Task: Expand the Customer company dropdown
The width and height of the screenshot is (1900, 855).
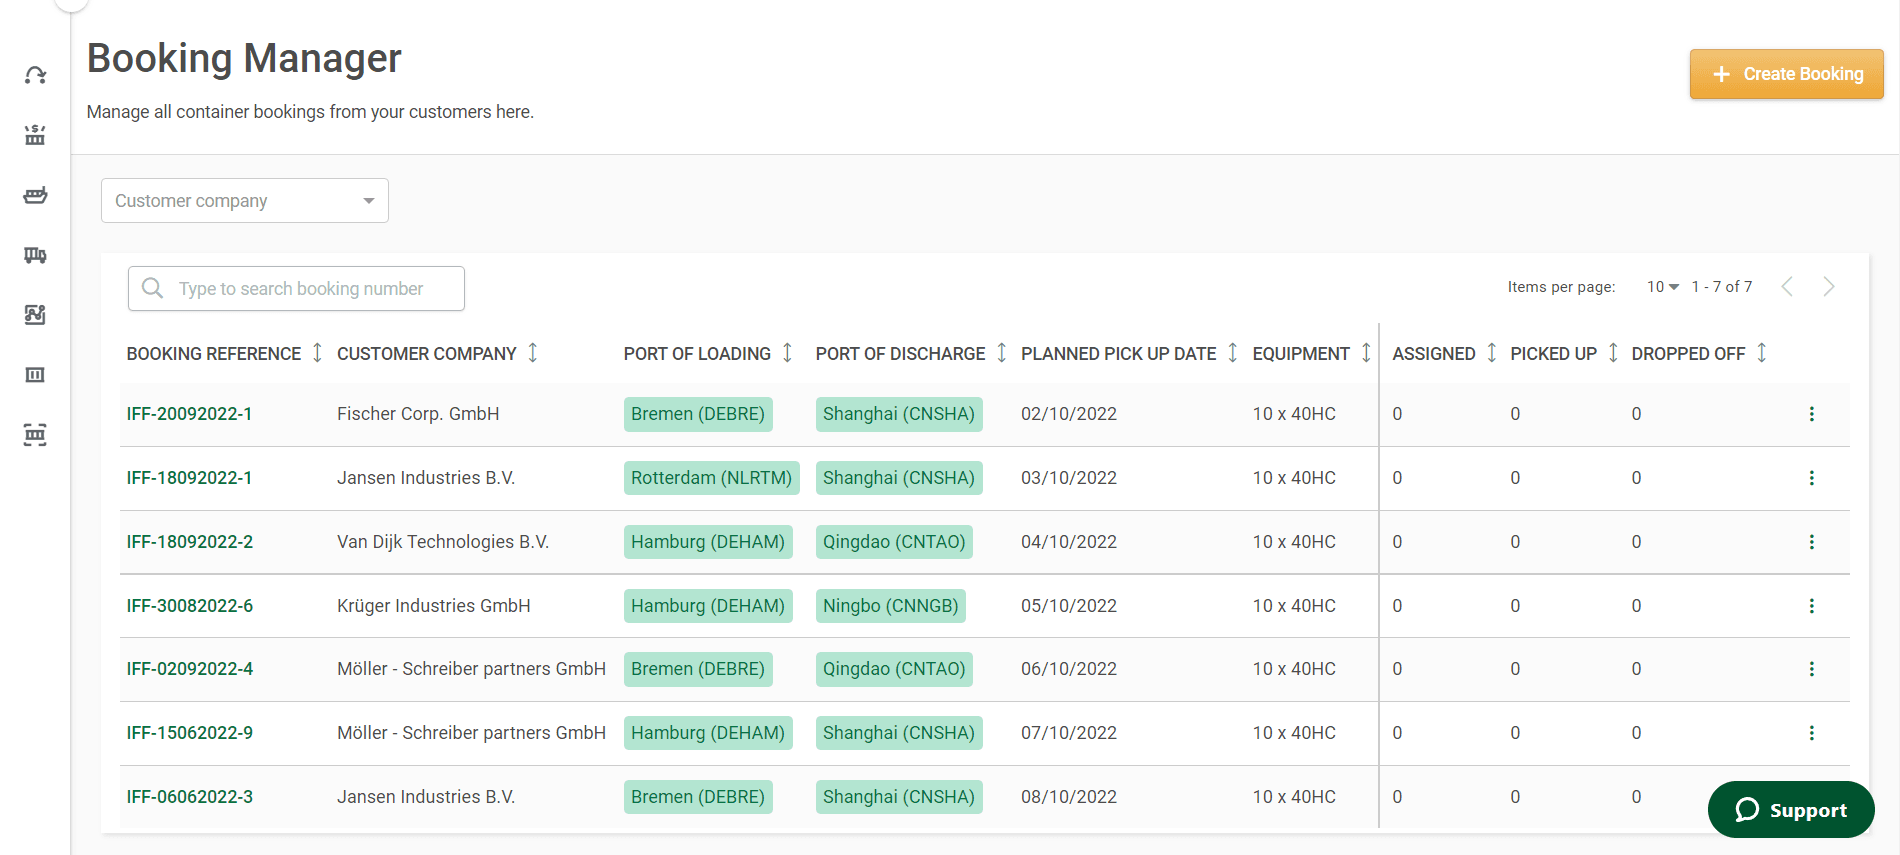Action: tap(244, 201)
